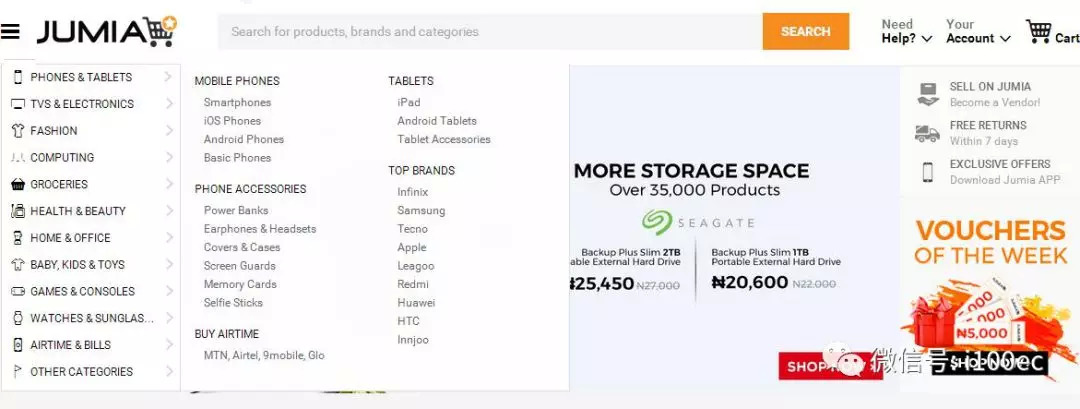Click the Sell on Jumia icon
Viewport: 1080px width, 409px height.
(x=927, y=94)
